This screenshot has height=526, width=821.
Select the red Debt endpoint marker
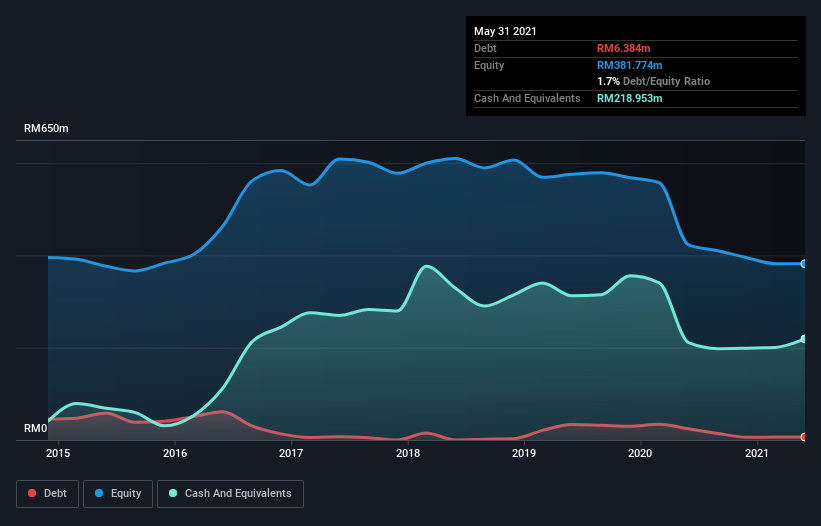click(x=804, y=437)
